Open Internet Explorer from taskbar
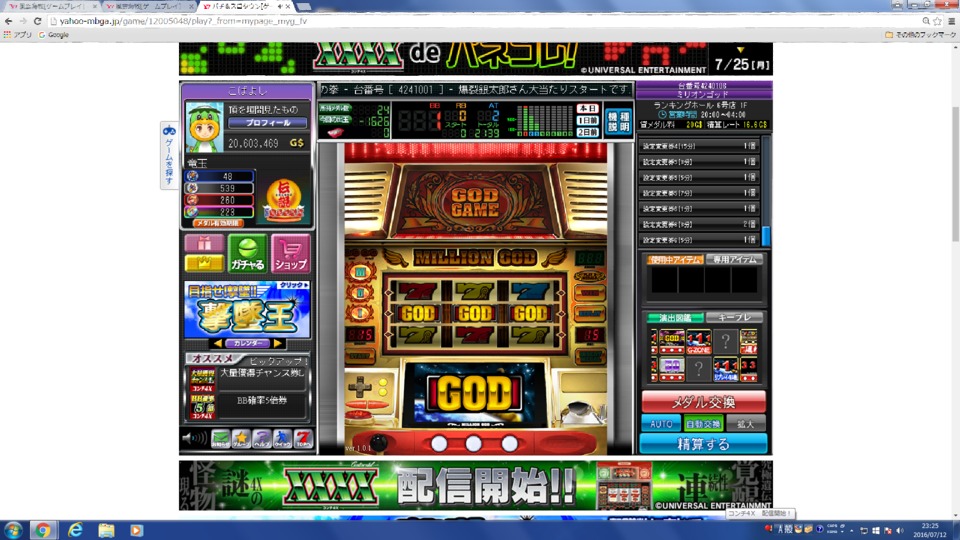 pos(75,530)
